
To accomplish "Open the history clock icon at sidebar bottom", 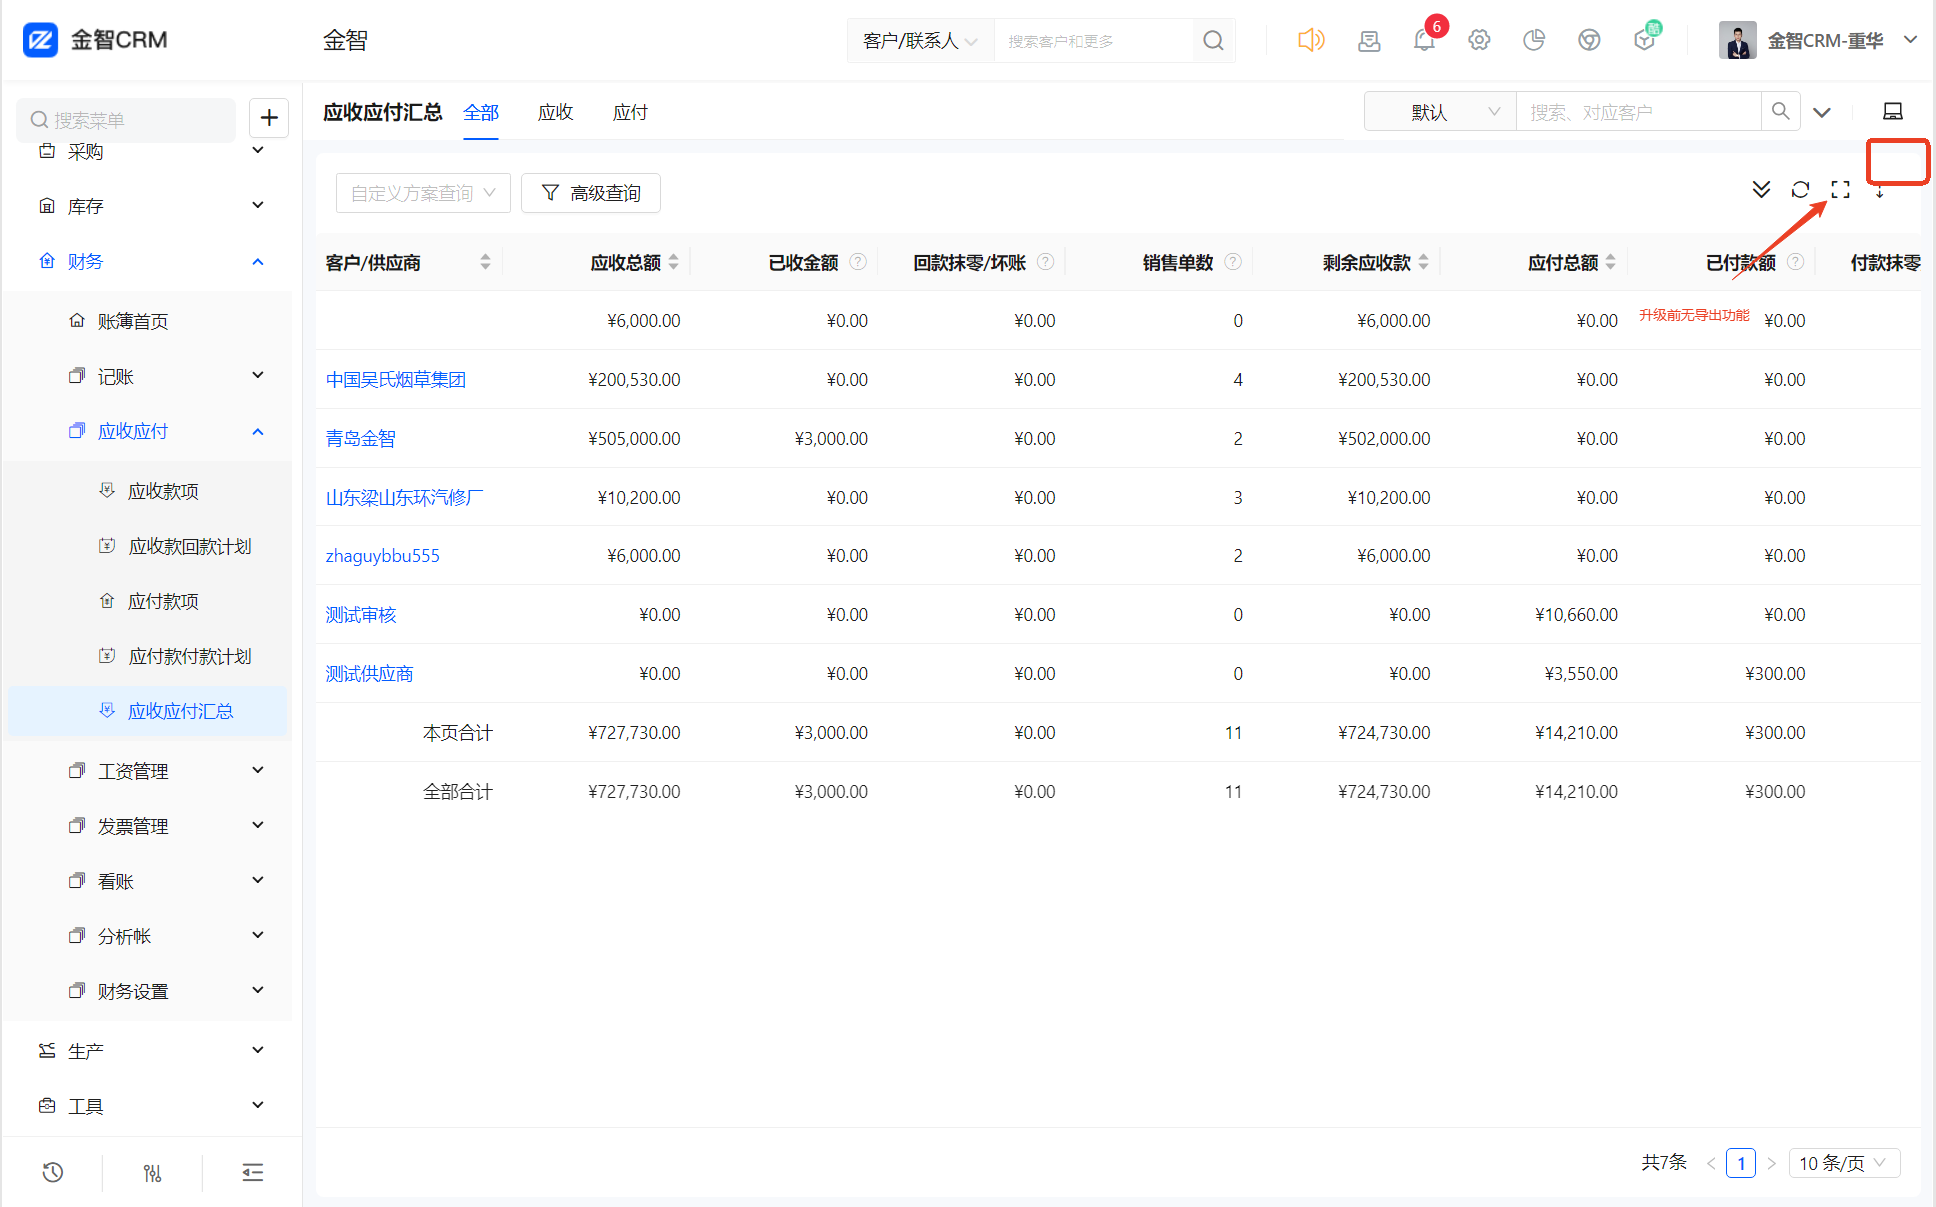I will pyautogui.click(x=53, y=1172).
